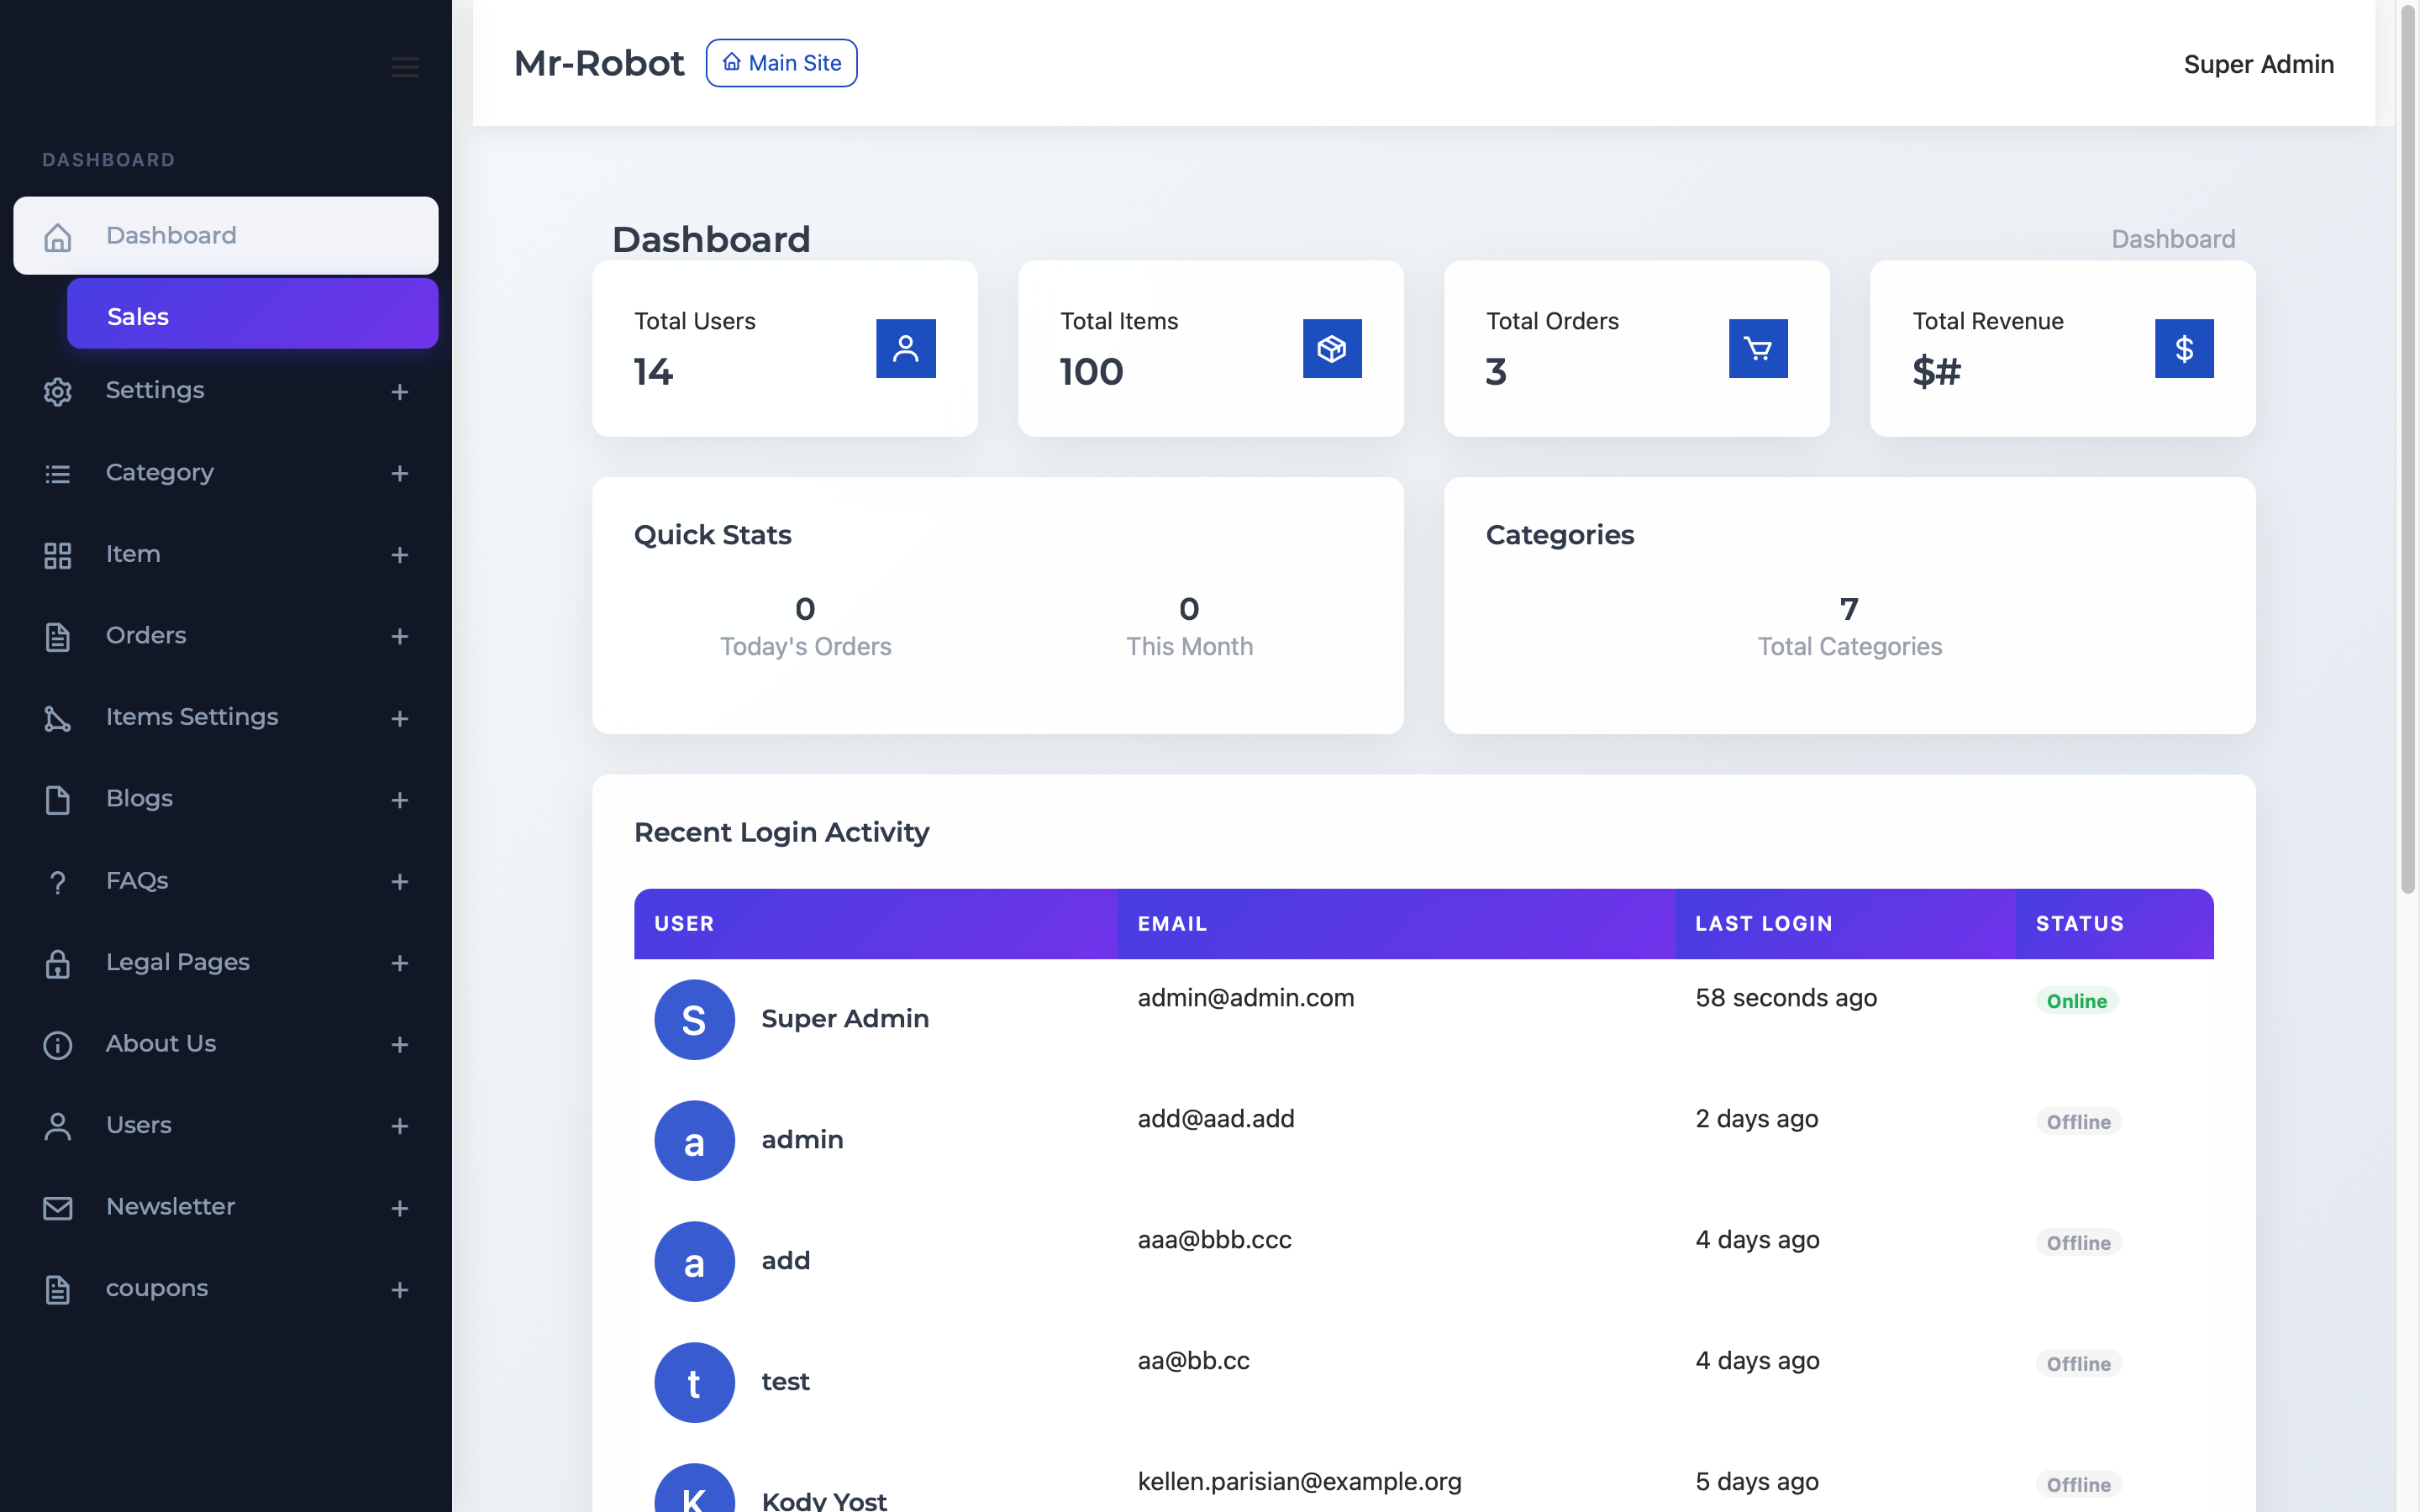Click the Total Revenue dollar icon

pos(2183,348)
